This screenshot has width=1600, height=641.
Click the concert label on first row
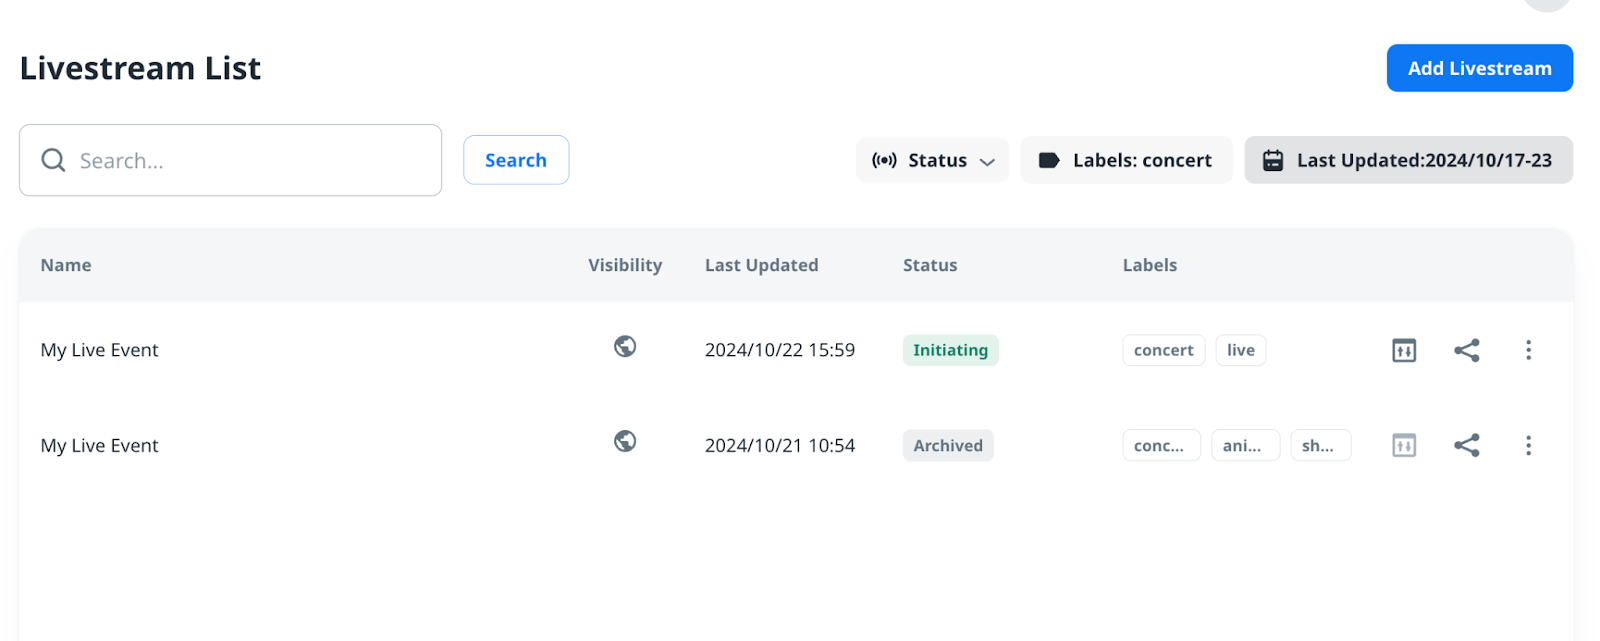[1163, 350]
